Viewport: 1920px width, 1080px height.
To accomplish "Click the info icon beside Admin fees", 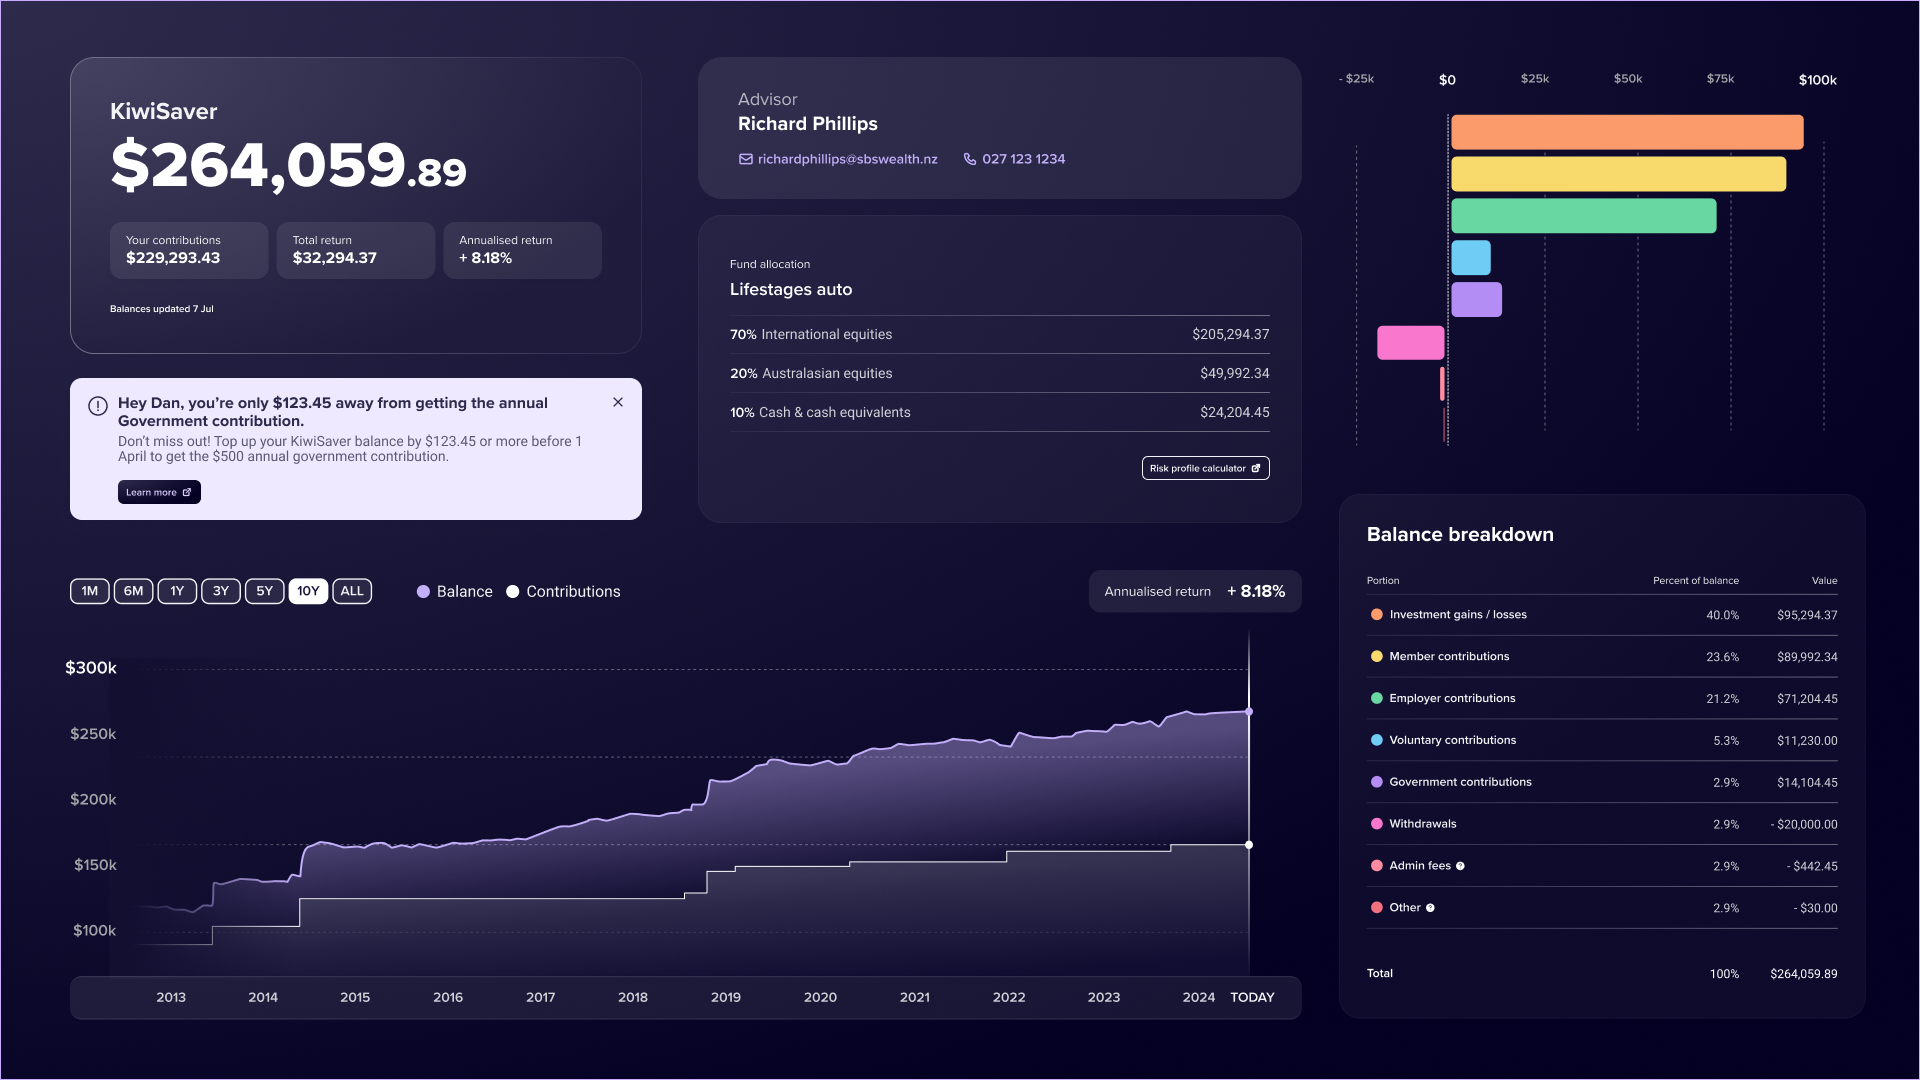I will (1460, 866).
